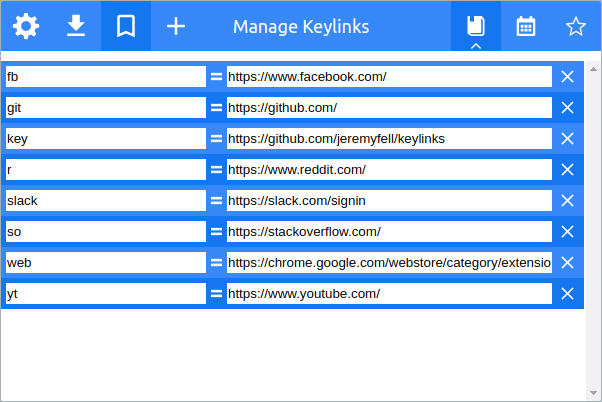This screenshot has width=602, height=402.
Task: Remove the slack keylink
Action: point(567,201)
